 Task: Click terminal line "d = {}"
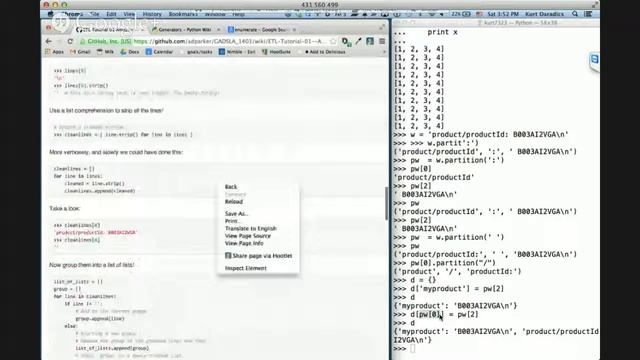pyautogui.click(x=423, y=280)
